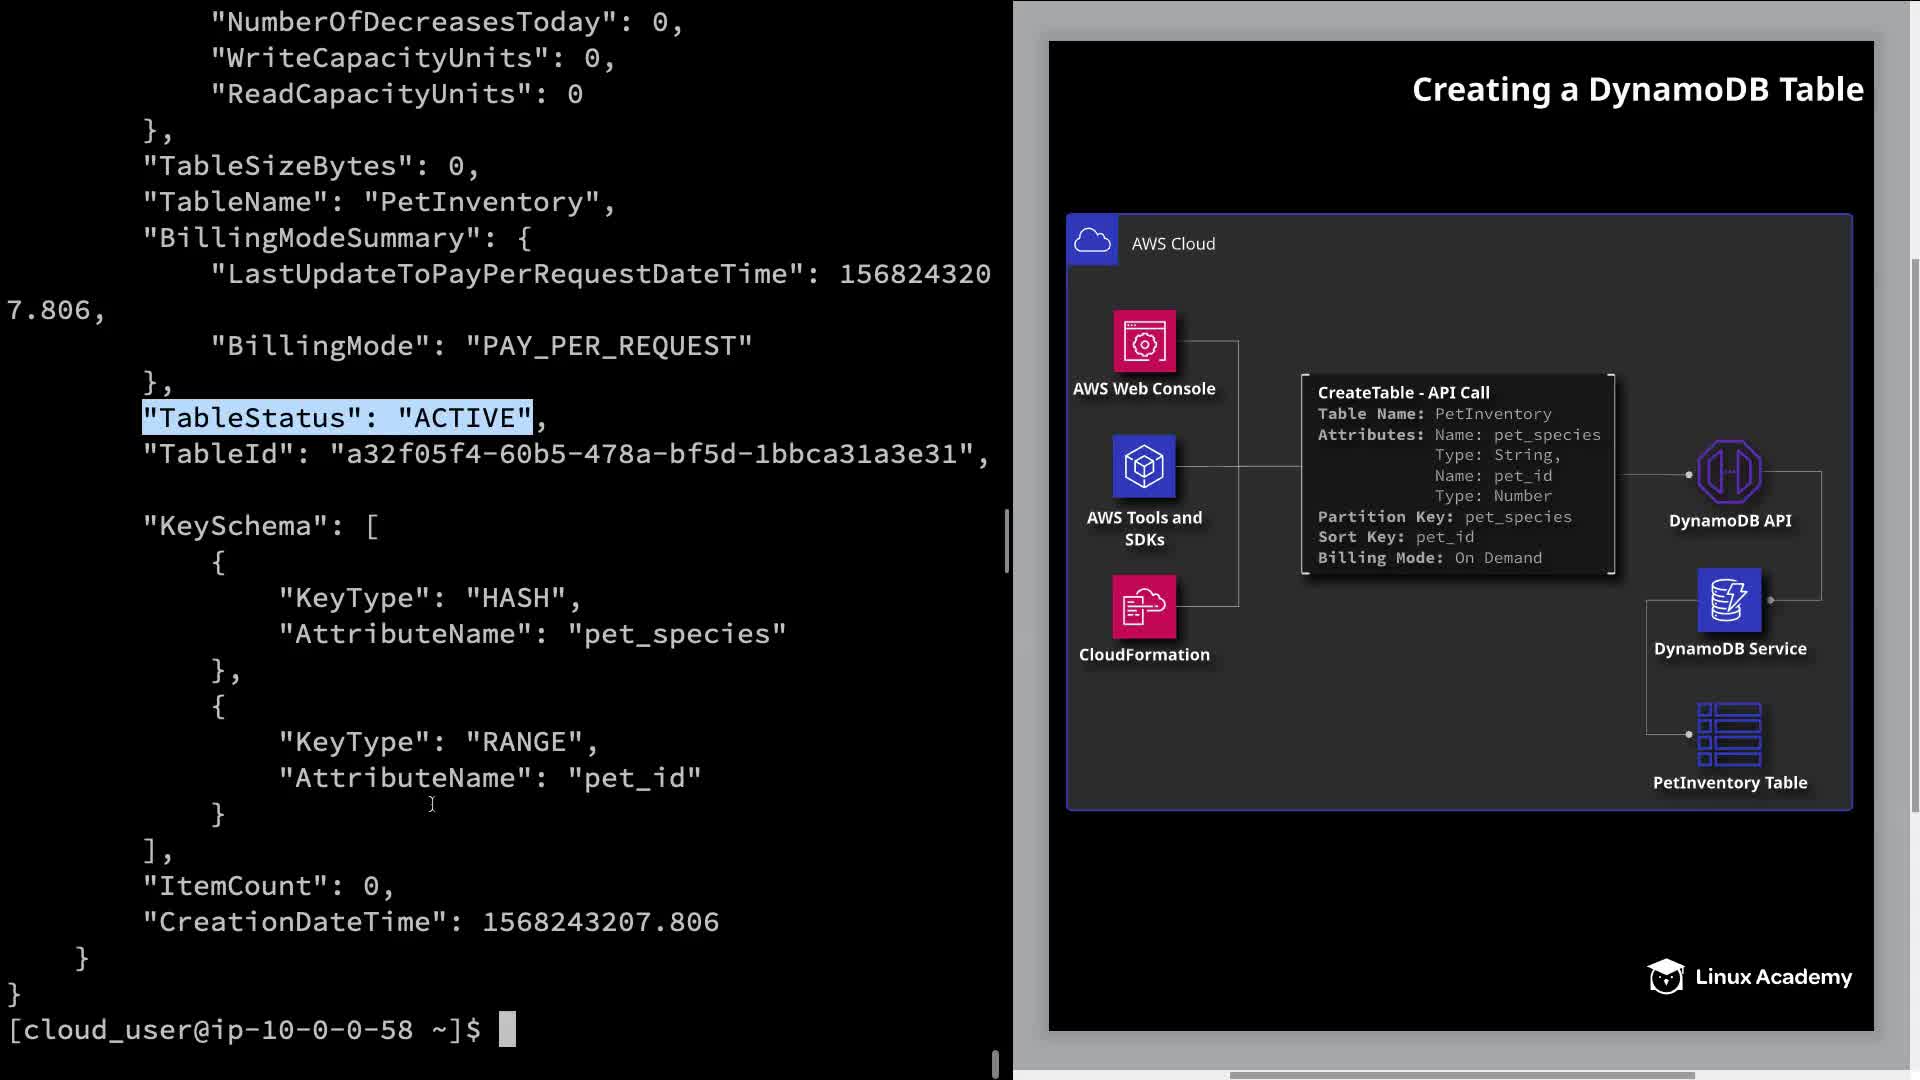Click the highlighted TableStatus ACTIVE text
The image size is (1920, 1080).
coord(337,418)
